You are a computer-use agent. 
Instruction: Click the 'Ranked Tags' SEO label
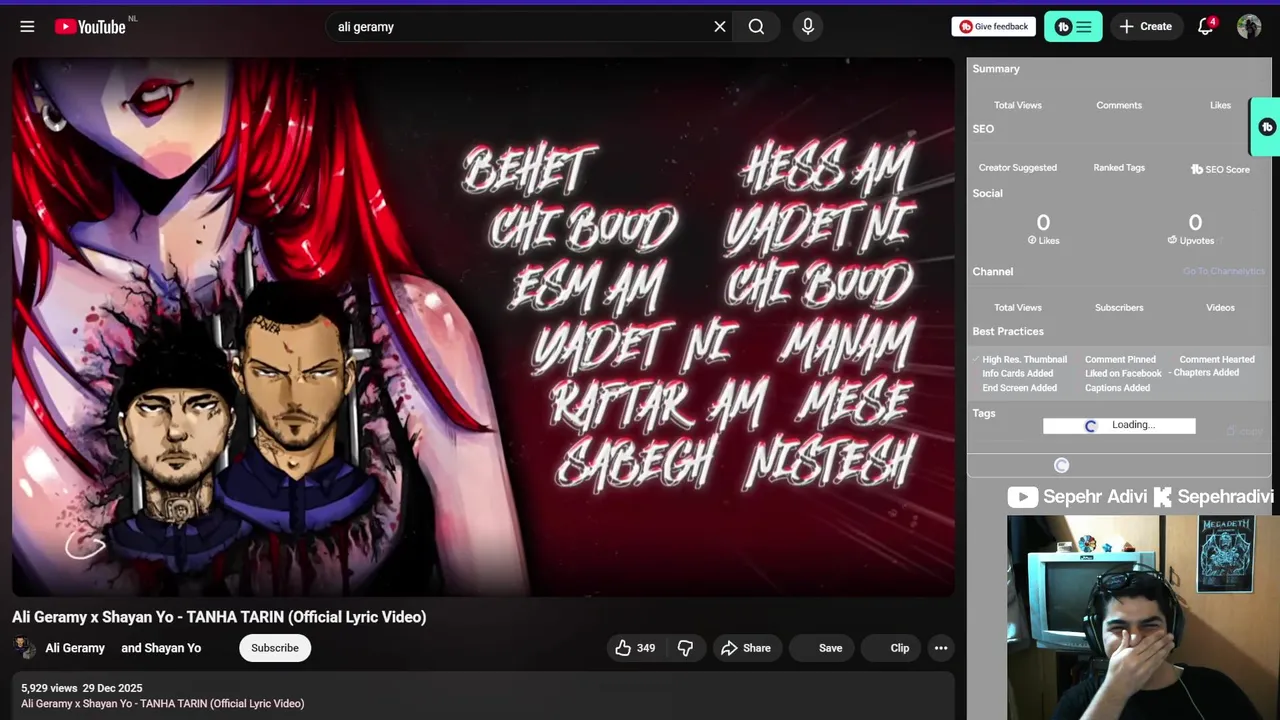[1119, 168]
